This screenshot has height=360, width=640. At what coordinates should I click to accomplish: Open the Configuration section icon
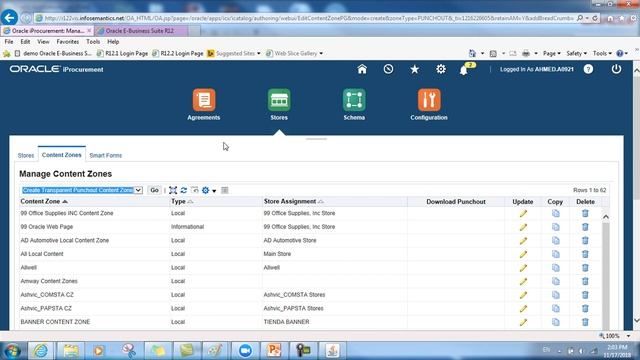[x=429, y=100]
